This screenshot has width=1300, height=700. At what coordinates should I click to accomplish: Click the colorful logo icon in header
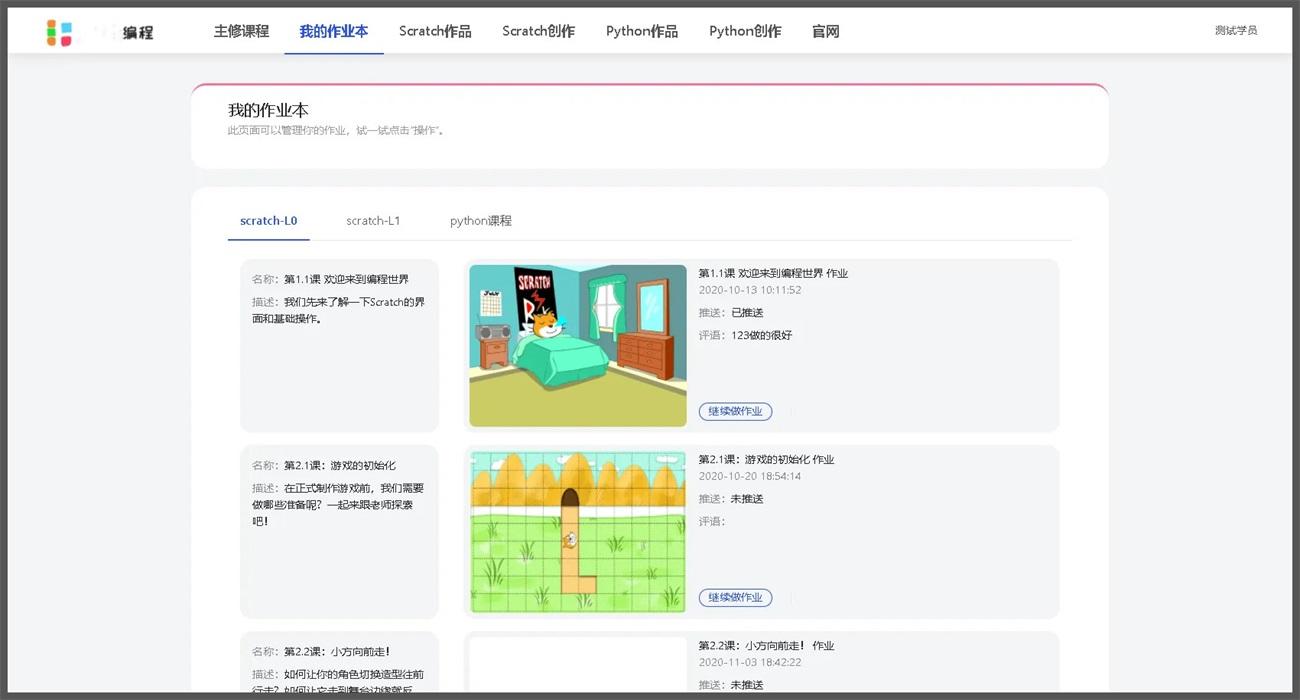coord(59,32)
